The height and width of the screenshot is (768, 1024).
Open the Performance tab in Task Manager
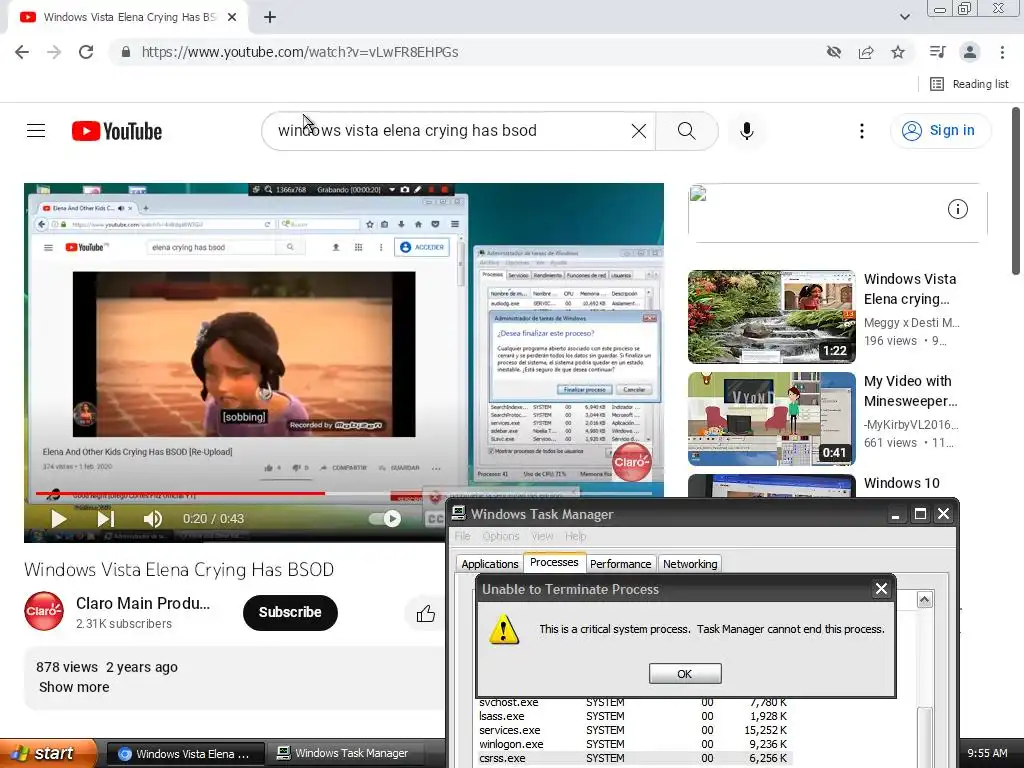pyautogui.click(x=620, y=564)
